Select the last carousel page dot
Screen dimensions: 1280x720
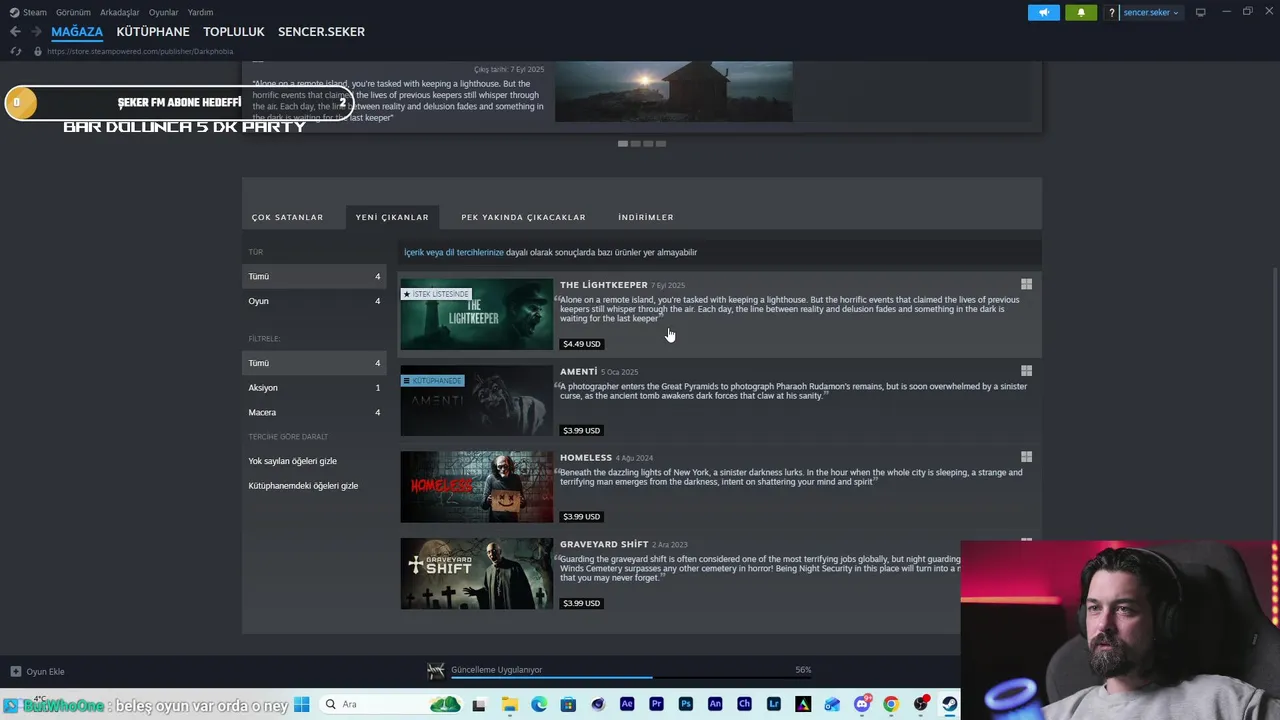click(661, 144)
